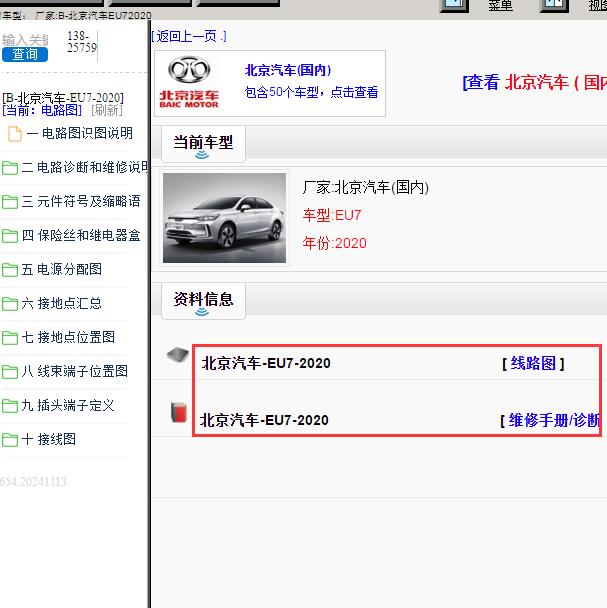This screenshot has width=607, height=608.
Task: Expand 六 接地点汇总 folder
Action: pos(62,303)
